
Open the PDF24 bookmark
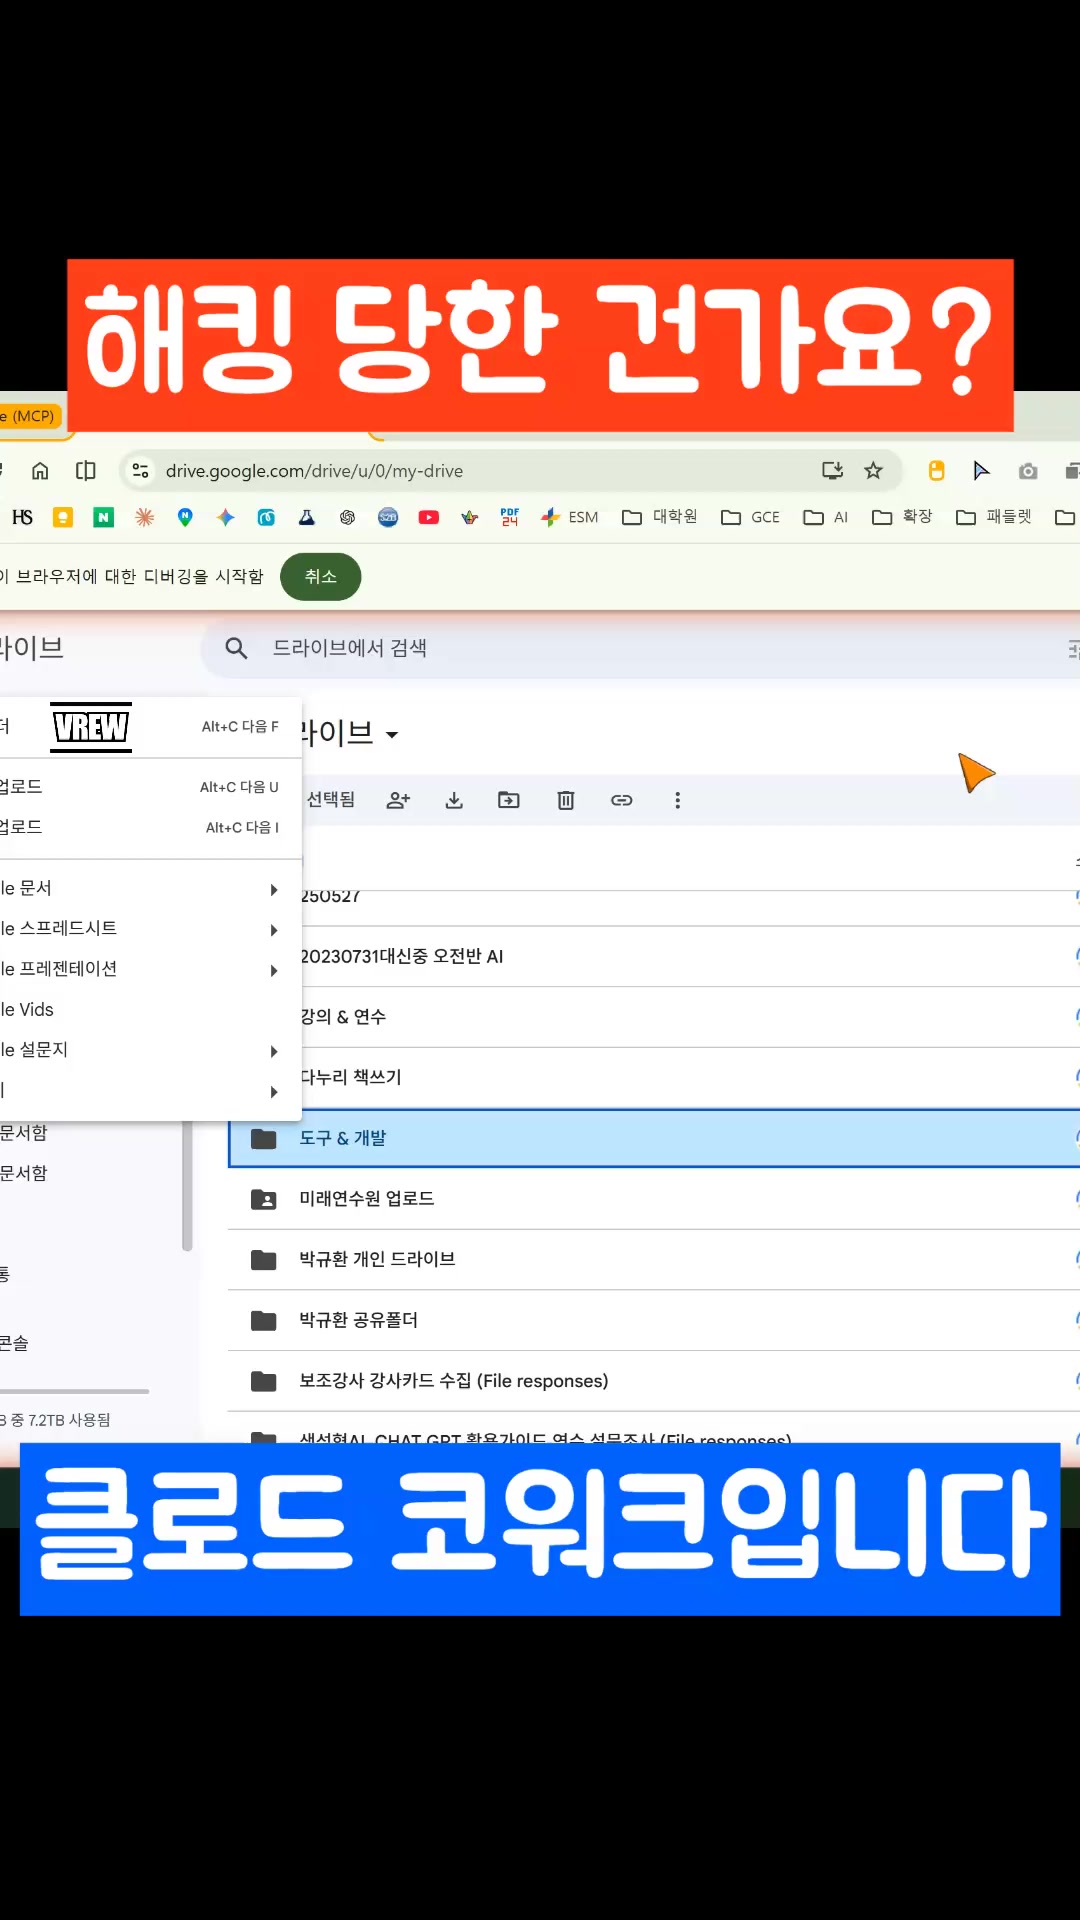tap(510, 517)
